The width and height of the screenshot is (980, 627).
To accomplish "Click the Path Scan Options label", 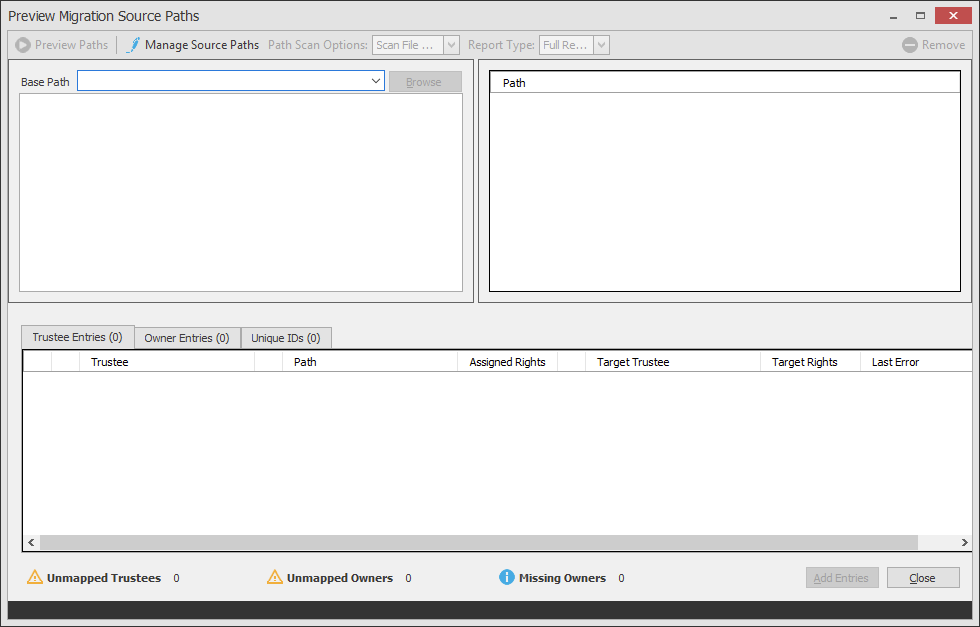I will 318,45.
